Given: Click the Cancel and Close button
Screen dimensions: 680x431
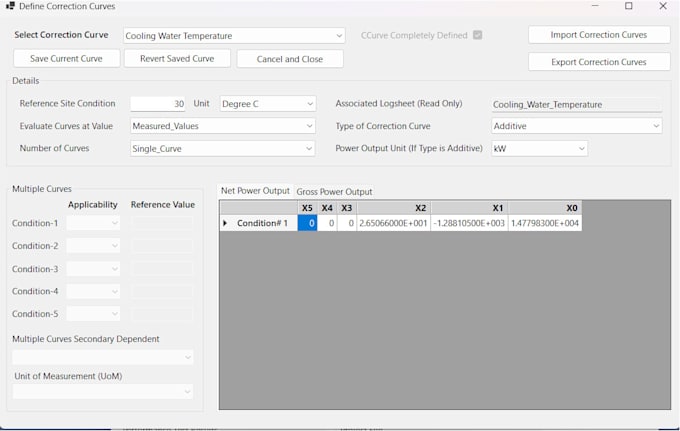Looking at the screenshot, I should pyautogui.click(x=290, y=59).
